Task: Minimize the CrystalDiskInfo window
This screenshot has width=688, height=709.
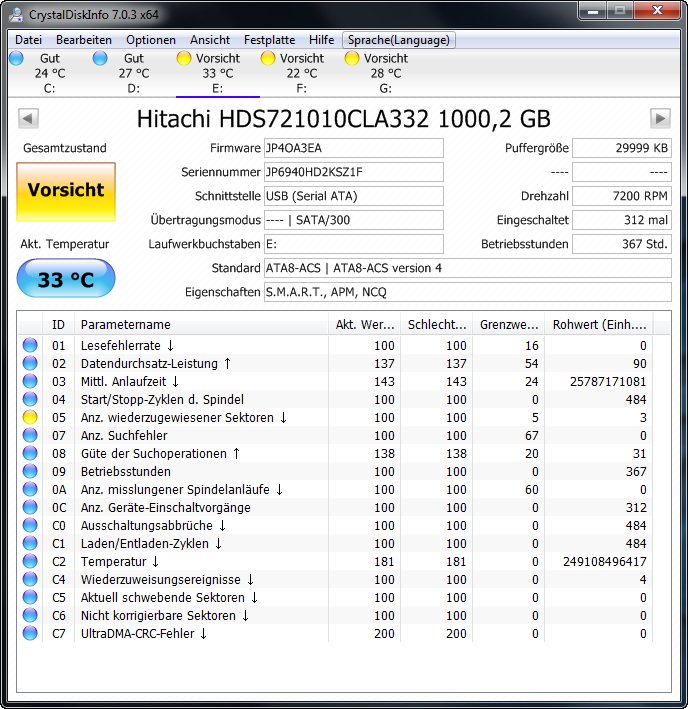Action: 593,11
